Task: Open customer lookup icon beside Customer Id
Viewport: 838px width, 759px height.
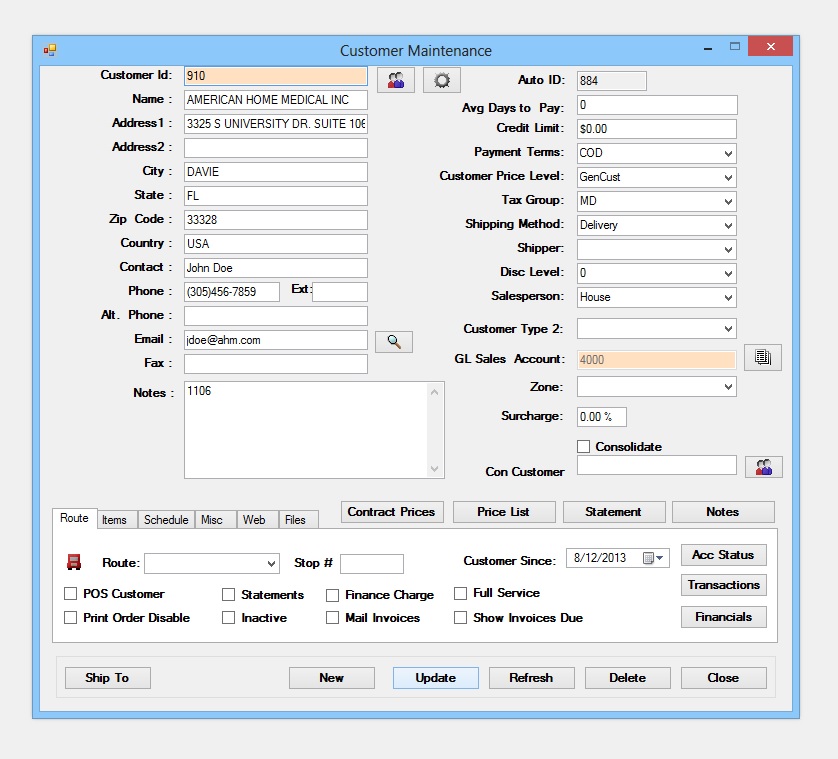Action: click(x=395, y=80)
